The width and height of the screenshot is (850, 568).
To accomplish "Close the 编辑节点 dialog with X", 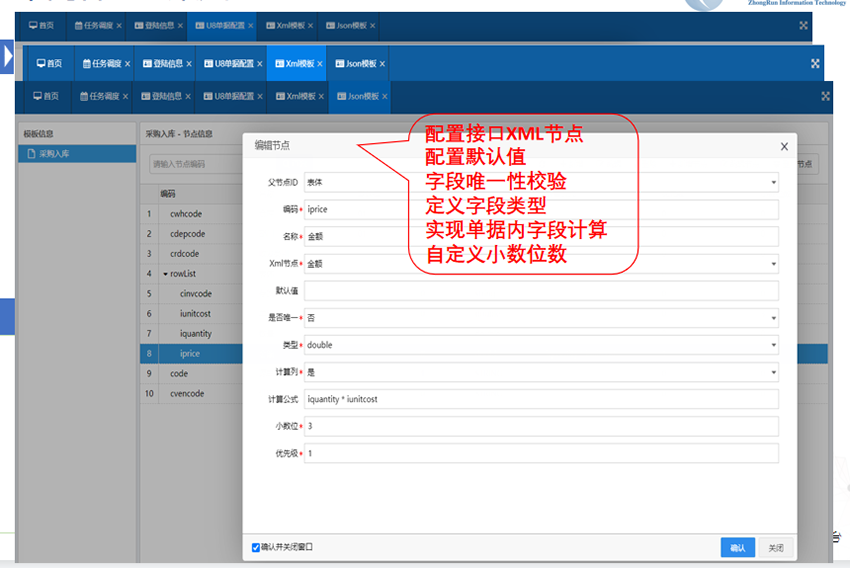I will pyautogui.click(x=784, y=147).
